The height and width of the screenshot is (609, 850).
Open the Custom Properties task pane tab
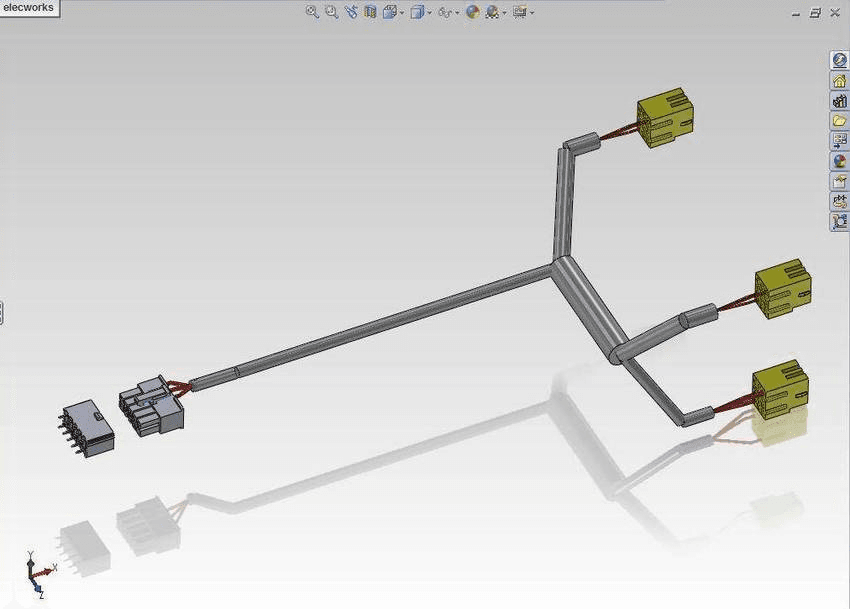pyautogui.click(x=839, y=180)
